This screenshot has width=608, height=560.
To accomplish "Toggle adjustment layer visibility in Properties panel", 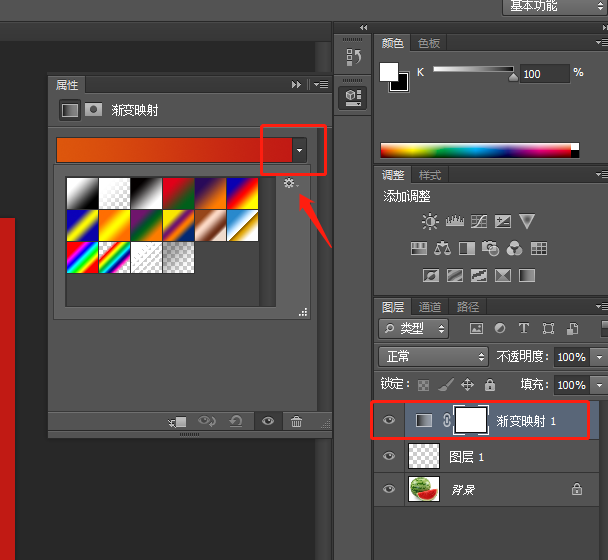I will (x=268, y=421).
